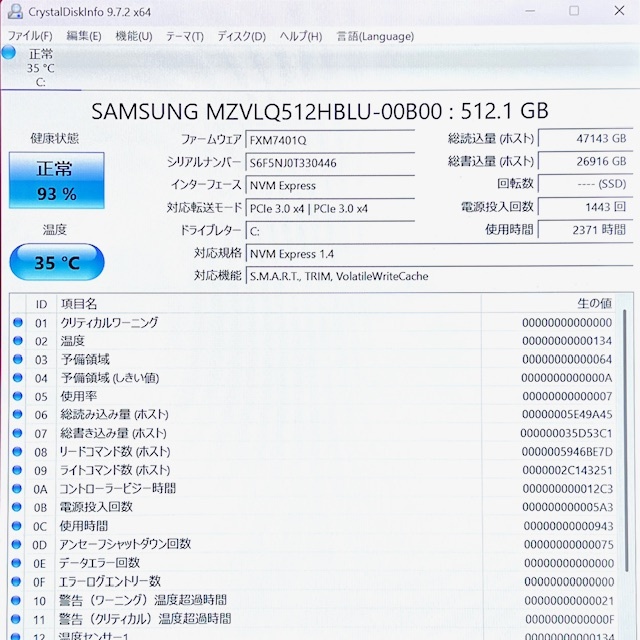Screen dimensions: 640x640
Task: Select the 総書き込み量 (ホスト) row 07
Action: [x=313, y=433]
